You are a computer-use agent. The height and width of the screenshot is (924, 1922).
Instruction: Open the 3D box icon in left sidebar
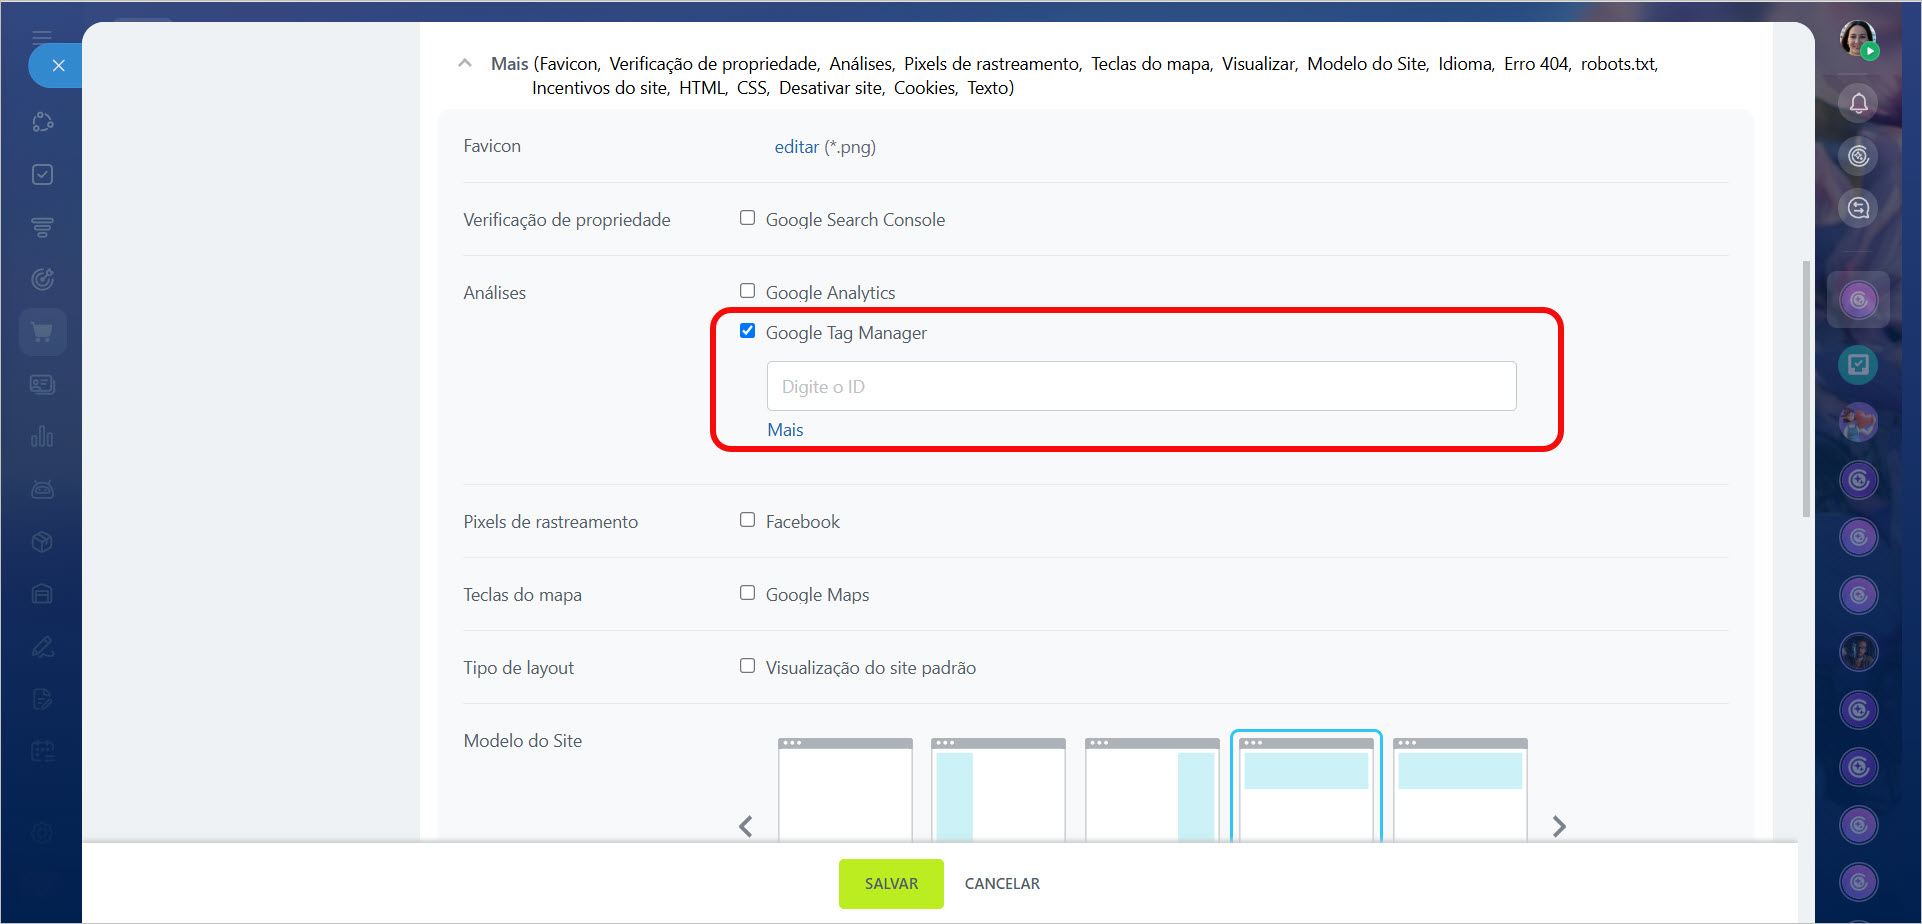click(x=42, y=542)
